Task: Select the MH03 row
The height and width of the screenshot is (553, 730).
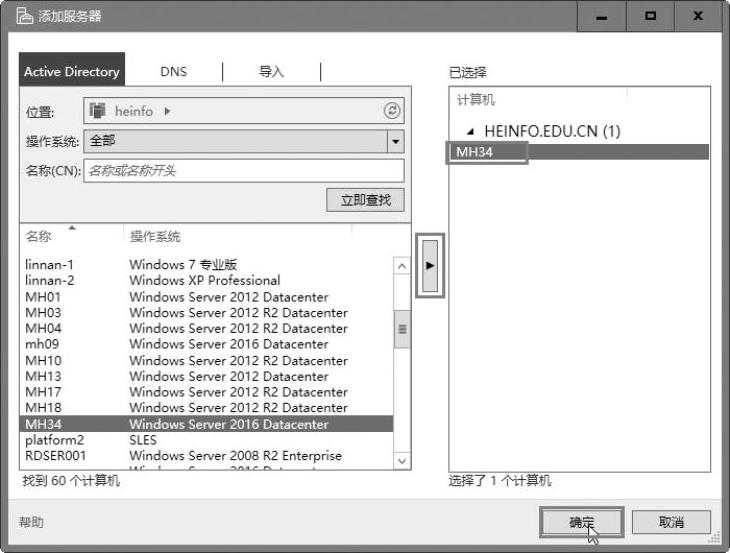Action: click(206, 312)
